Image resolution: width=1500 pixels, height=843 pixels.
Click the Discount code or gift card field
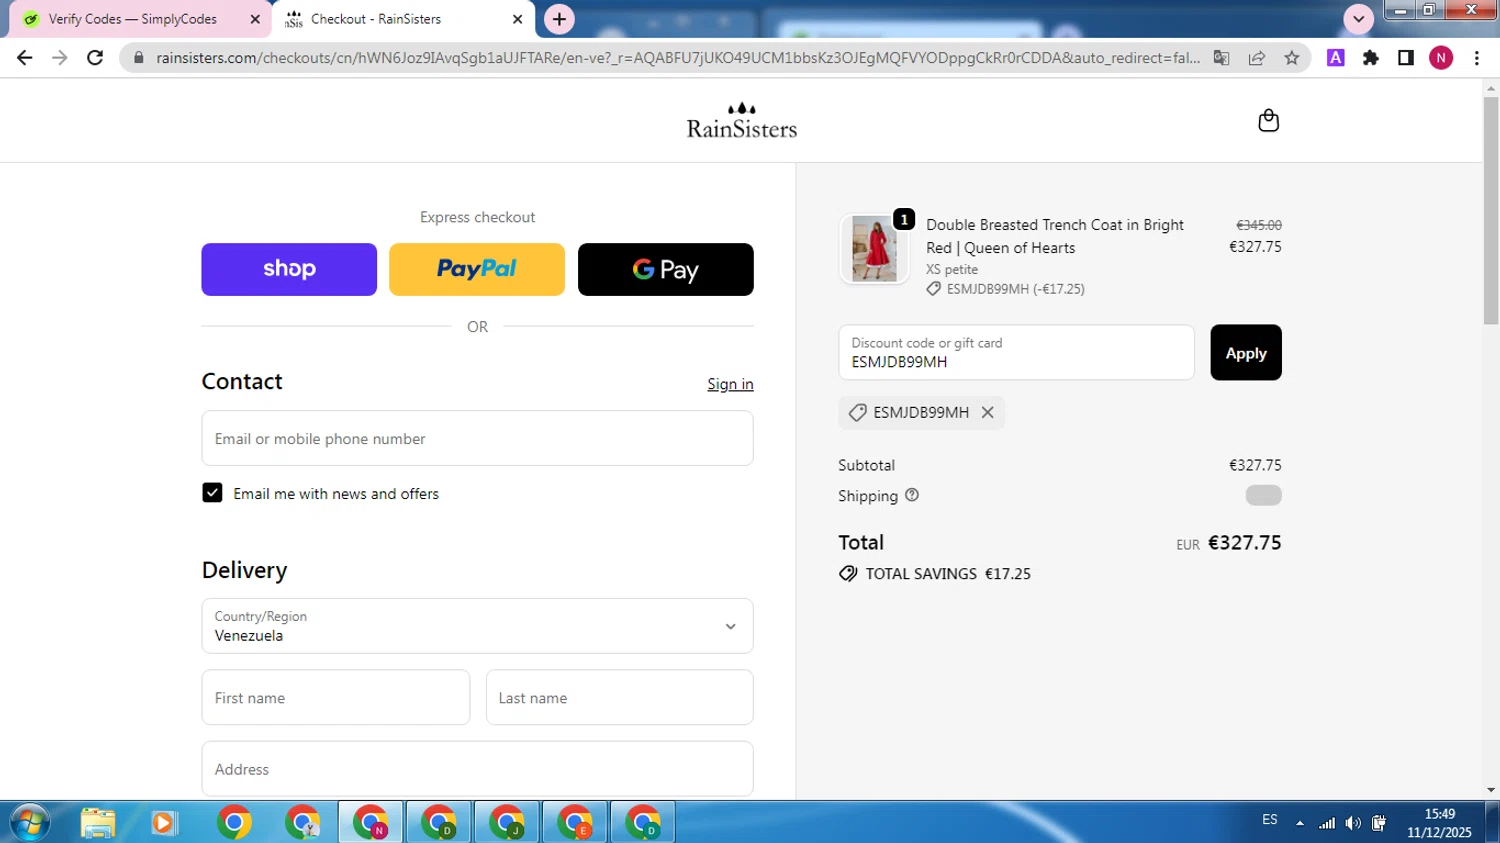tap(1016, 352)
